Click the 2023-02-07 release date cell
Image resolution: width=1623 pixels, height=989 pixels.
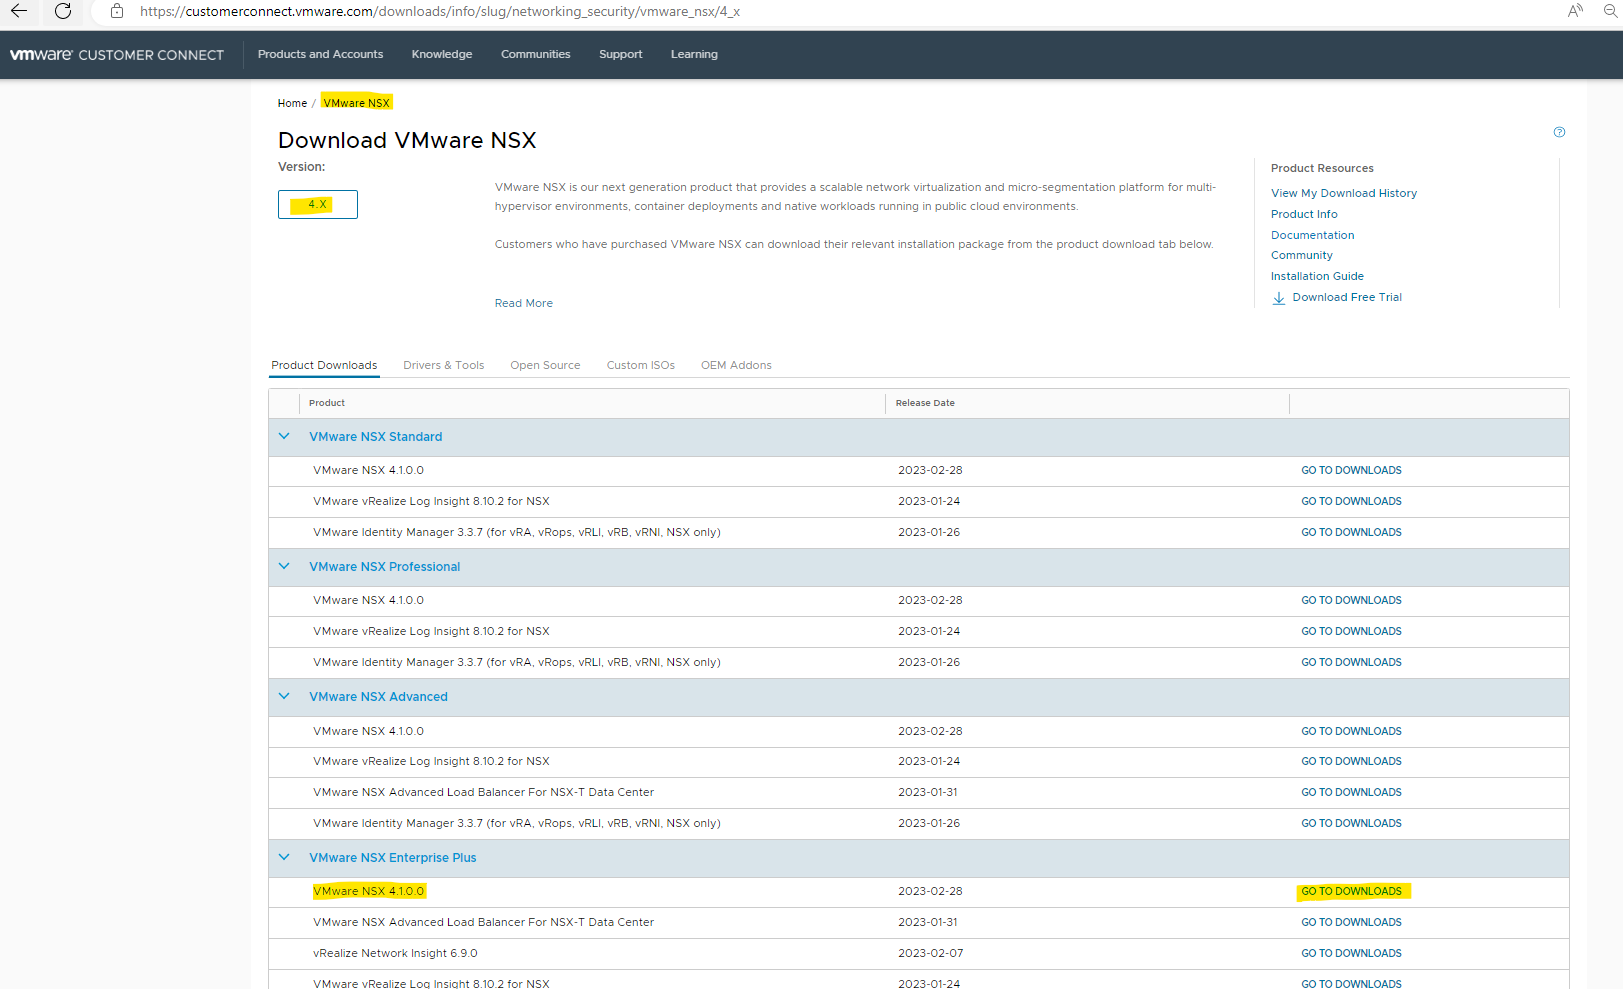[930, 954]
